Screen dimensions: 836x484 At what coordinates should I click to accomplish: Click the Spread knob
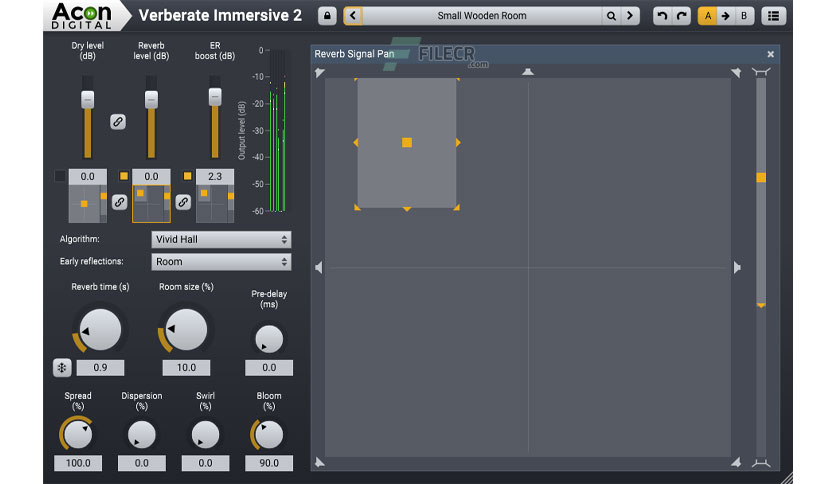78,434
